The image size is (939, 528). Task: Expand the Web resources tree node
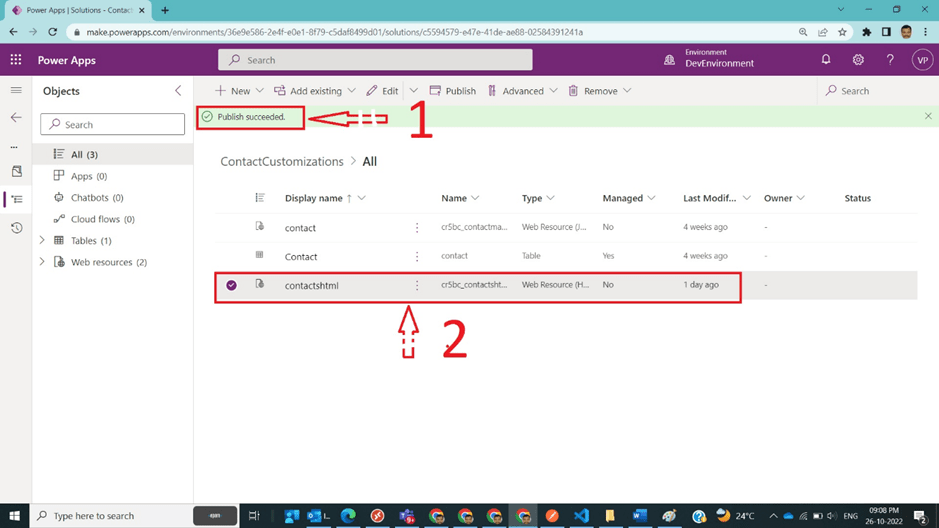tap(42, 262)
